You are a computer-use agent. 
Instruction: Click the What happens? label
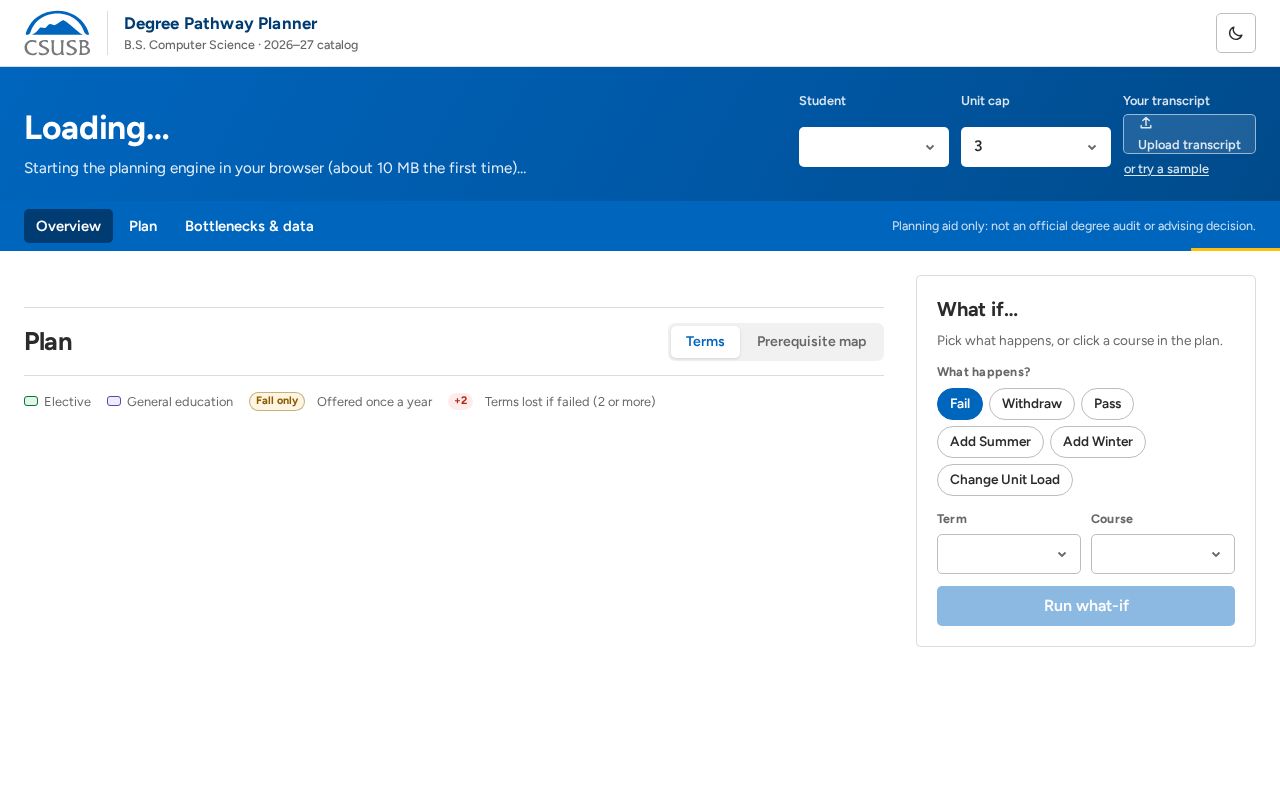[x=983, y=372]
